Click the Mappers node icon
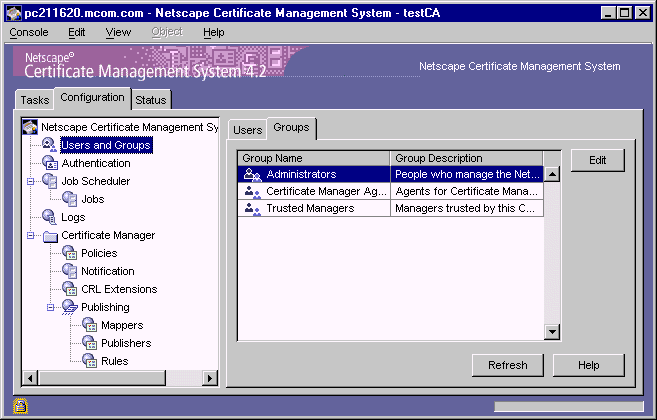The image size is (657, 420). click(90, 325)
